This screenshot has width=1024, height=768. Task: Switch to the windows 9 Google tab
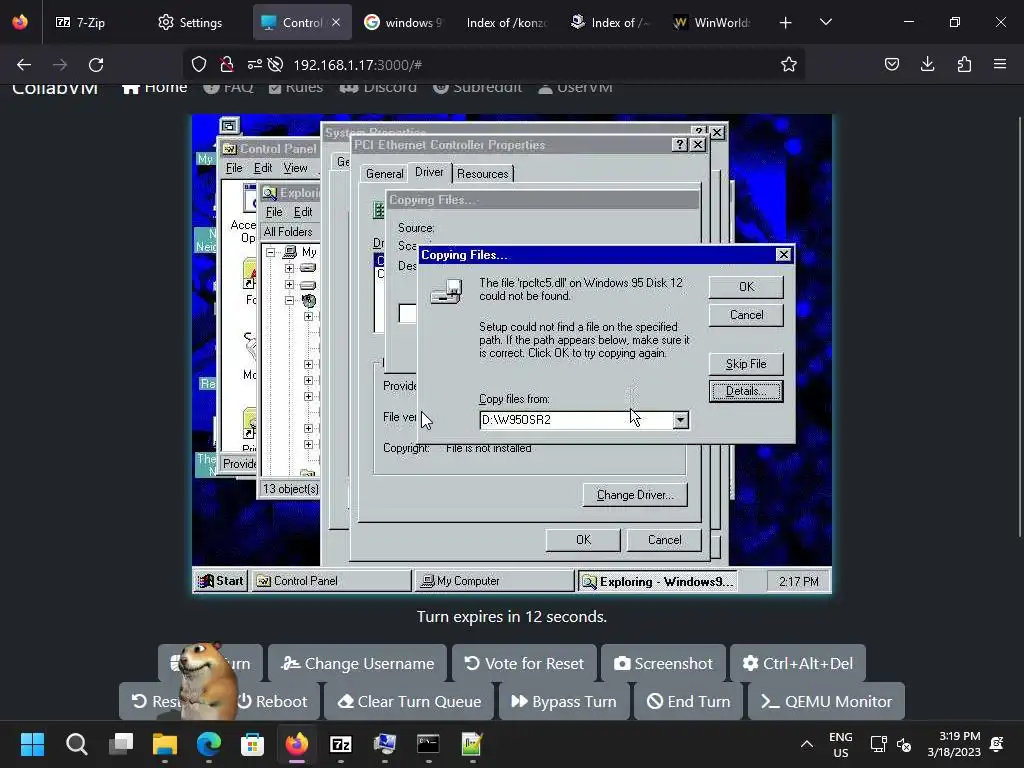pyautogui.click(x=404, y=23)
